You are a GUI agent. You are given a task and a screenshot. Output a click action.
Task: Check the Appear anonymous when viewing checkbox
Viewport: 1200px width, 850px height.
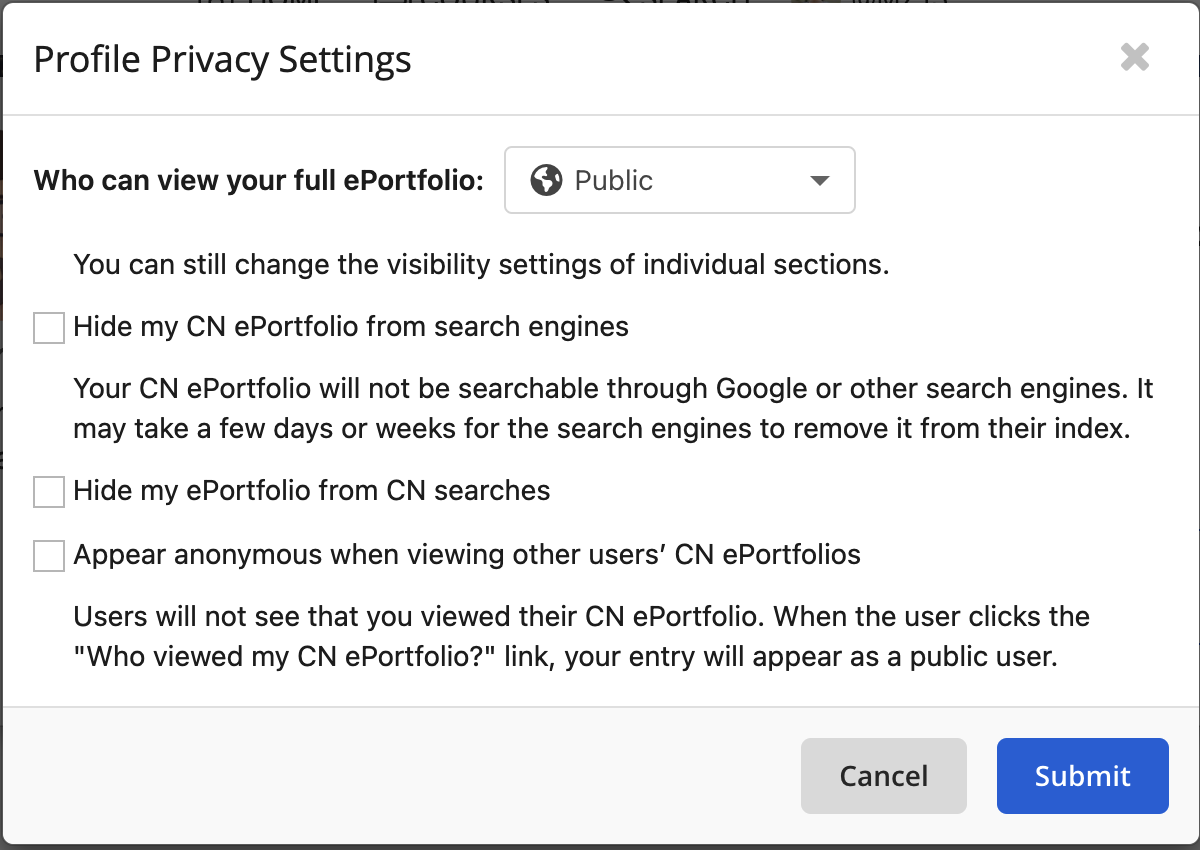(49, 555)
